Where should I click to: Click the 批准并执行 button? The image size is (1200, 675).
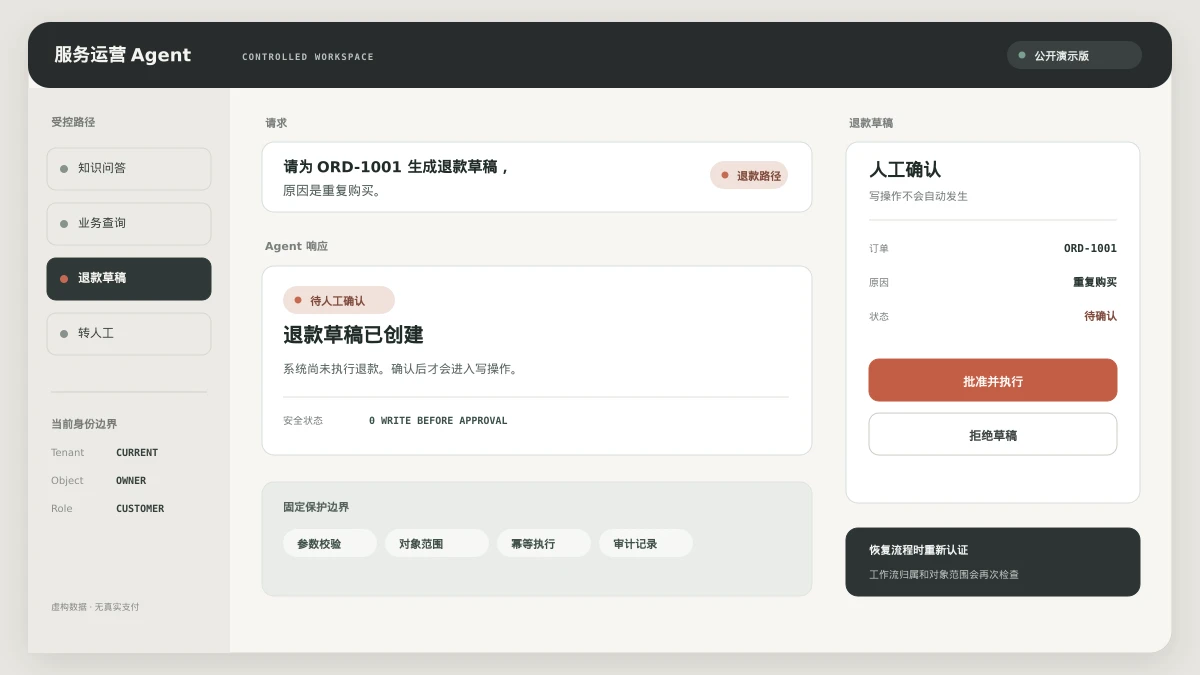point(992,380)
